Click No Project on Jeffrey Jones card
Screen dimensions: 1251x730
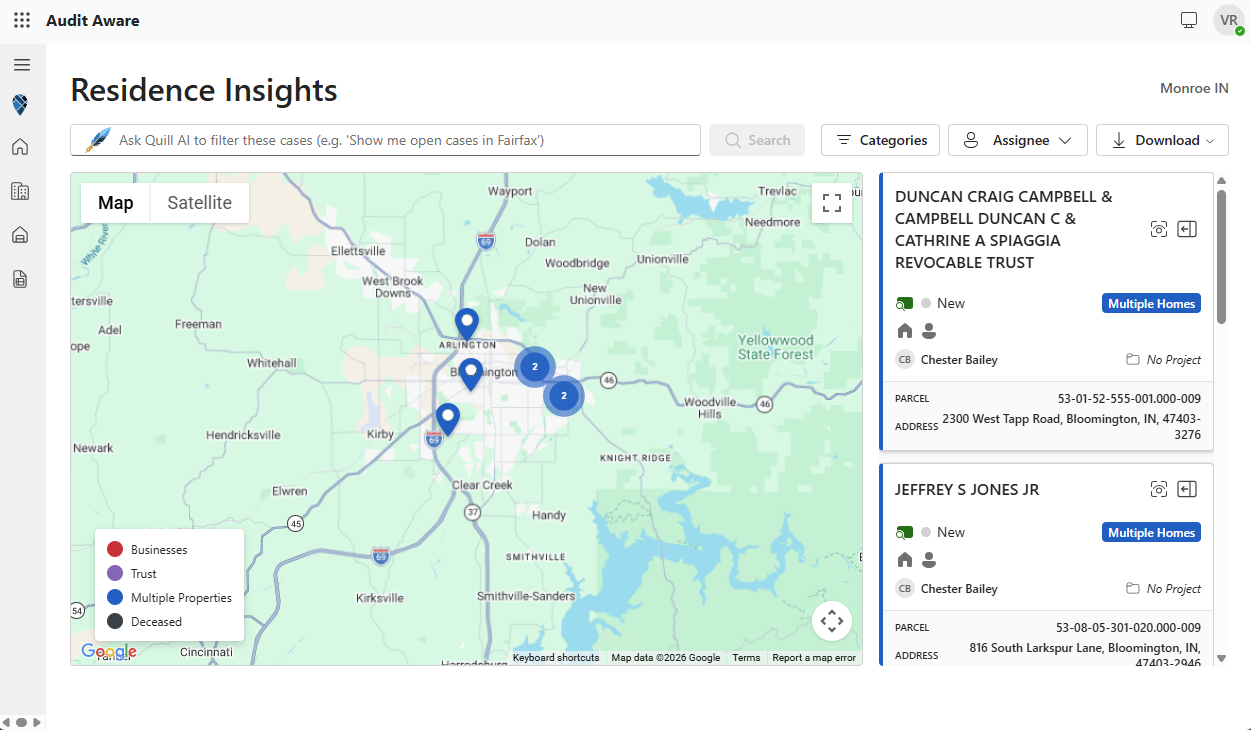[x=1163, y=588]
